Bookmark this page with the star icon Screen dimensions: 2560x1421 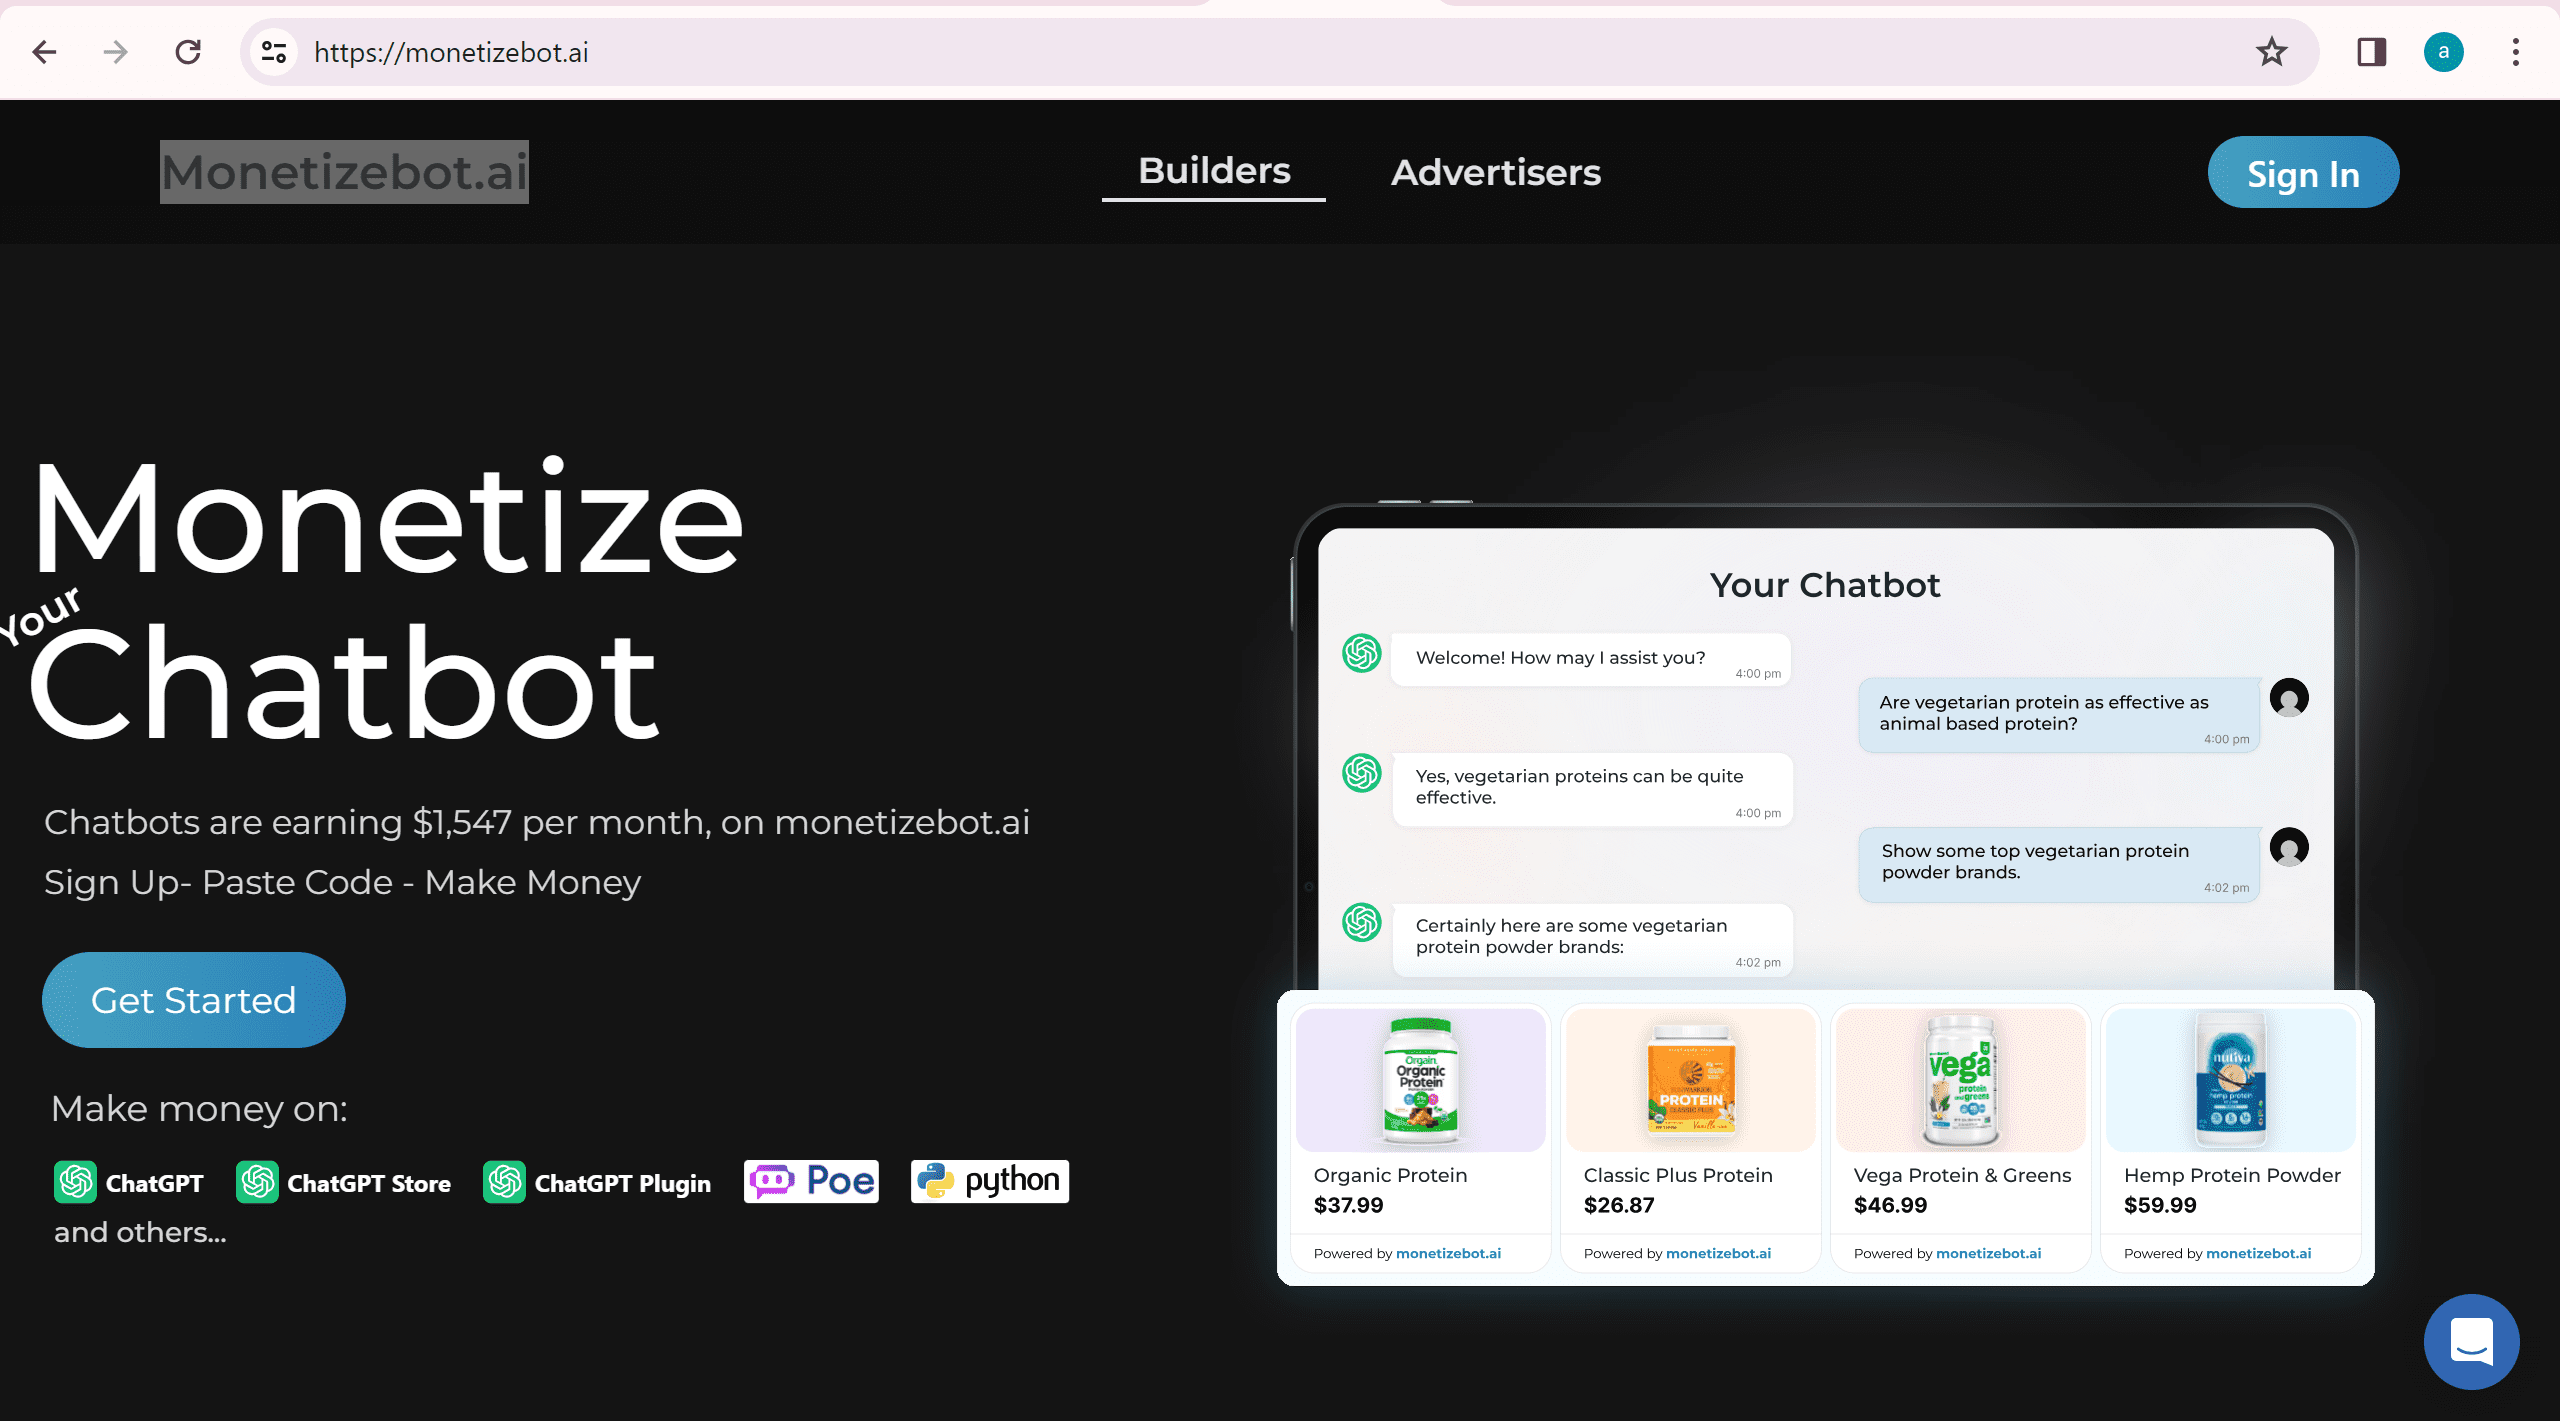pyautogui.click(x=2271, y=52)
